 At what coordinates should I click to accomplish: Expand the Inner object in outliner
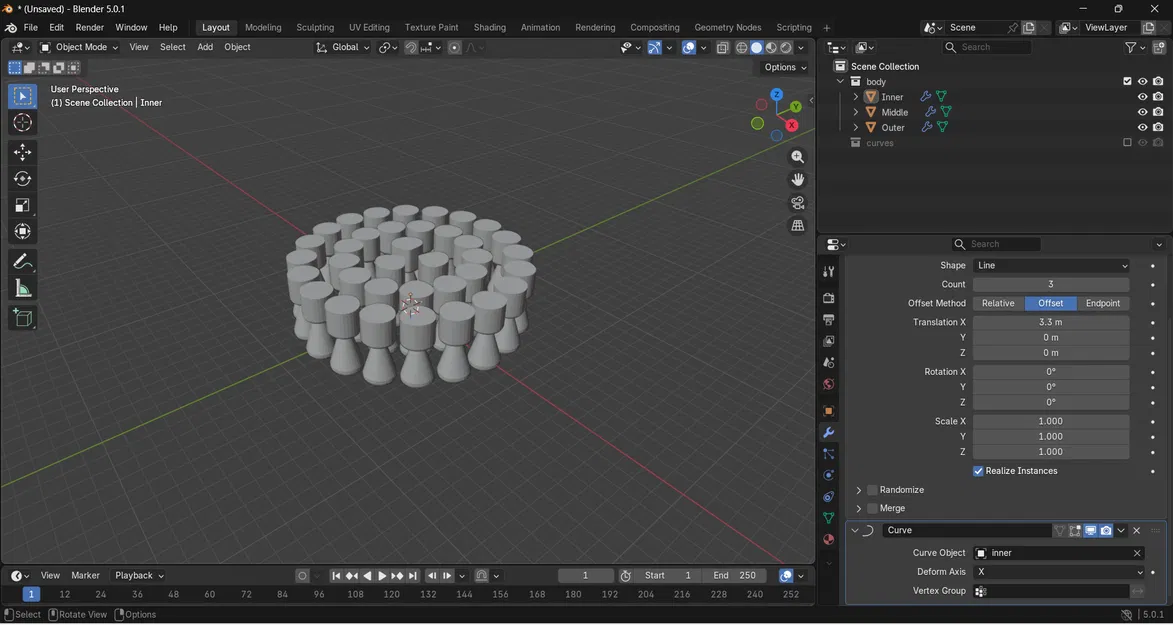(x=856, y=96)
